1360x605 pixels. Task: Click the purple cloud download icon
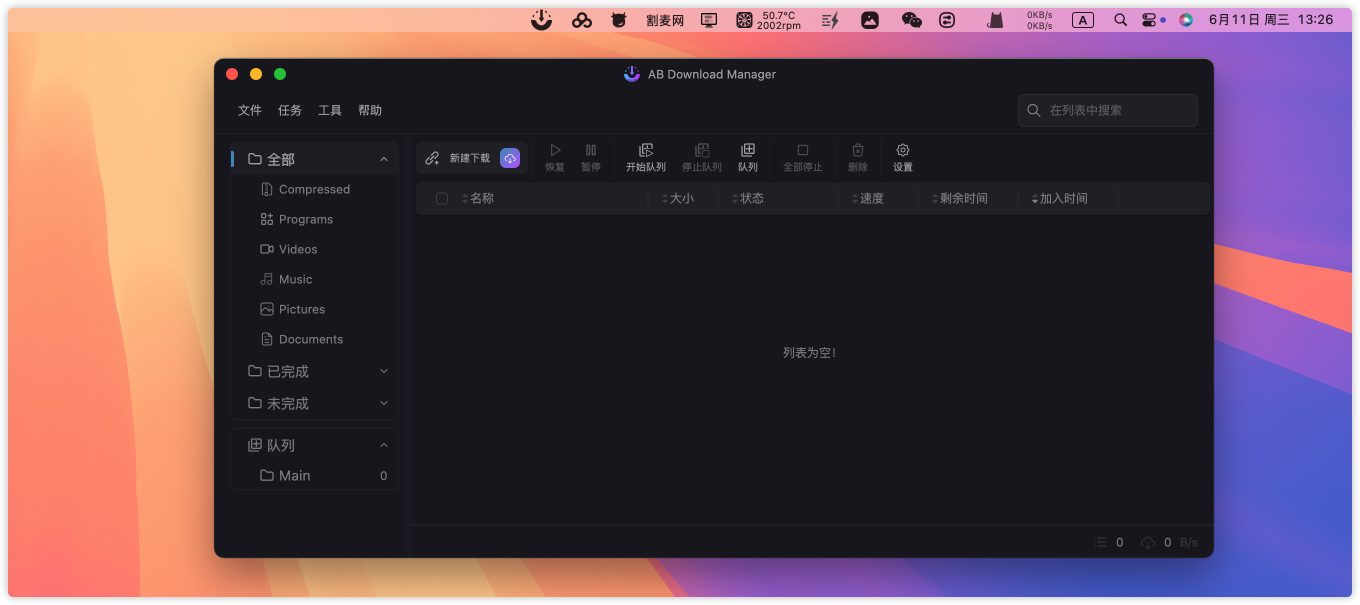pyautogui.click(x=510, y=158)
